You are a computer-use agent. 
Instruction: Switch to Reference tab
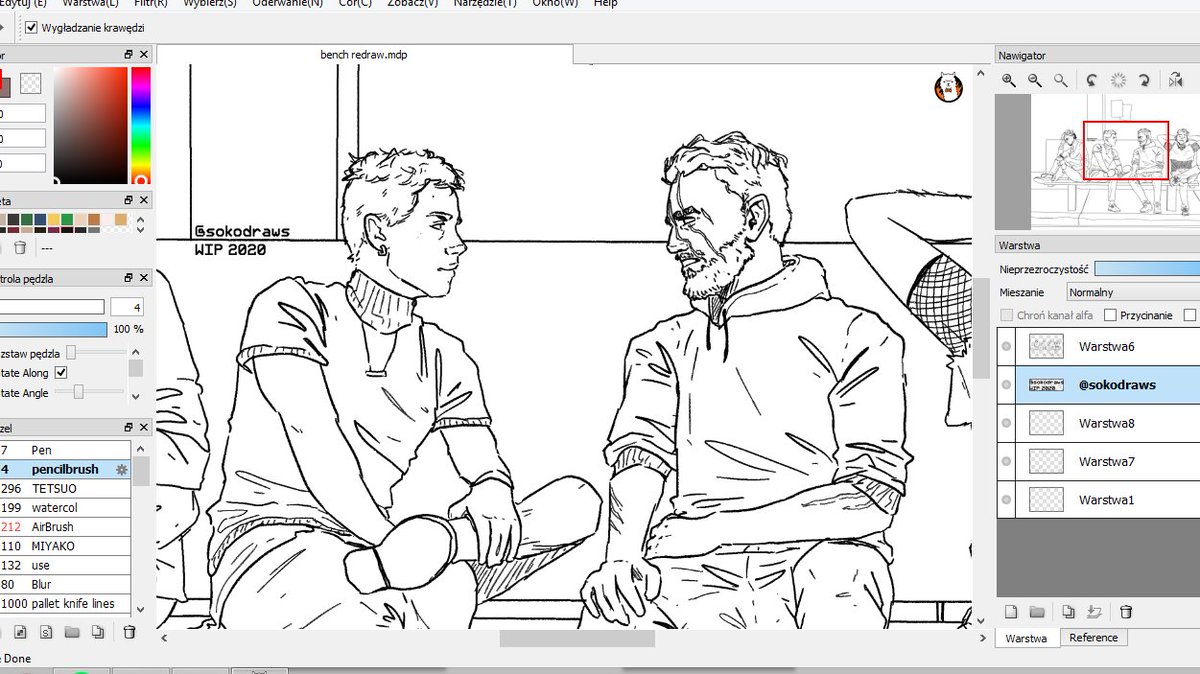[x=1093, y=637]
